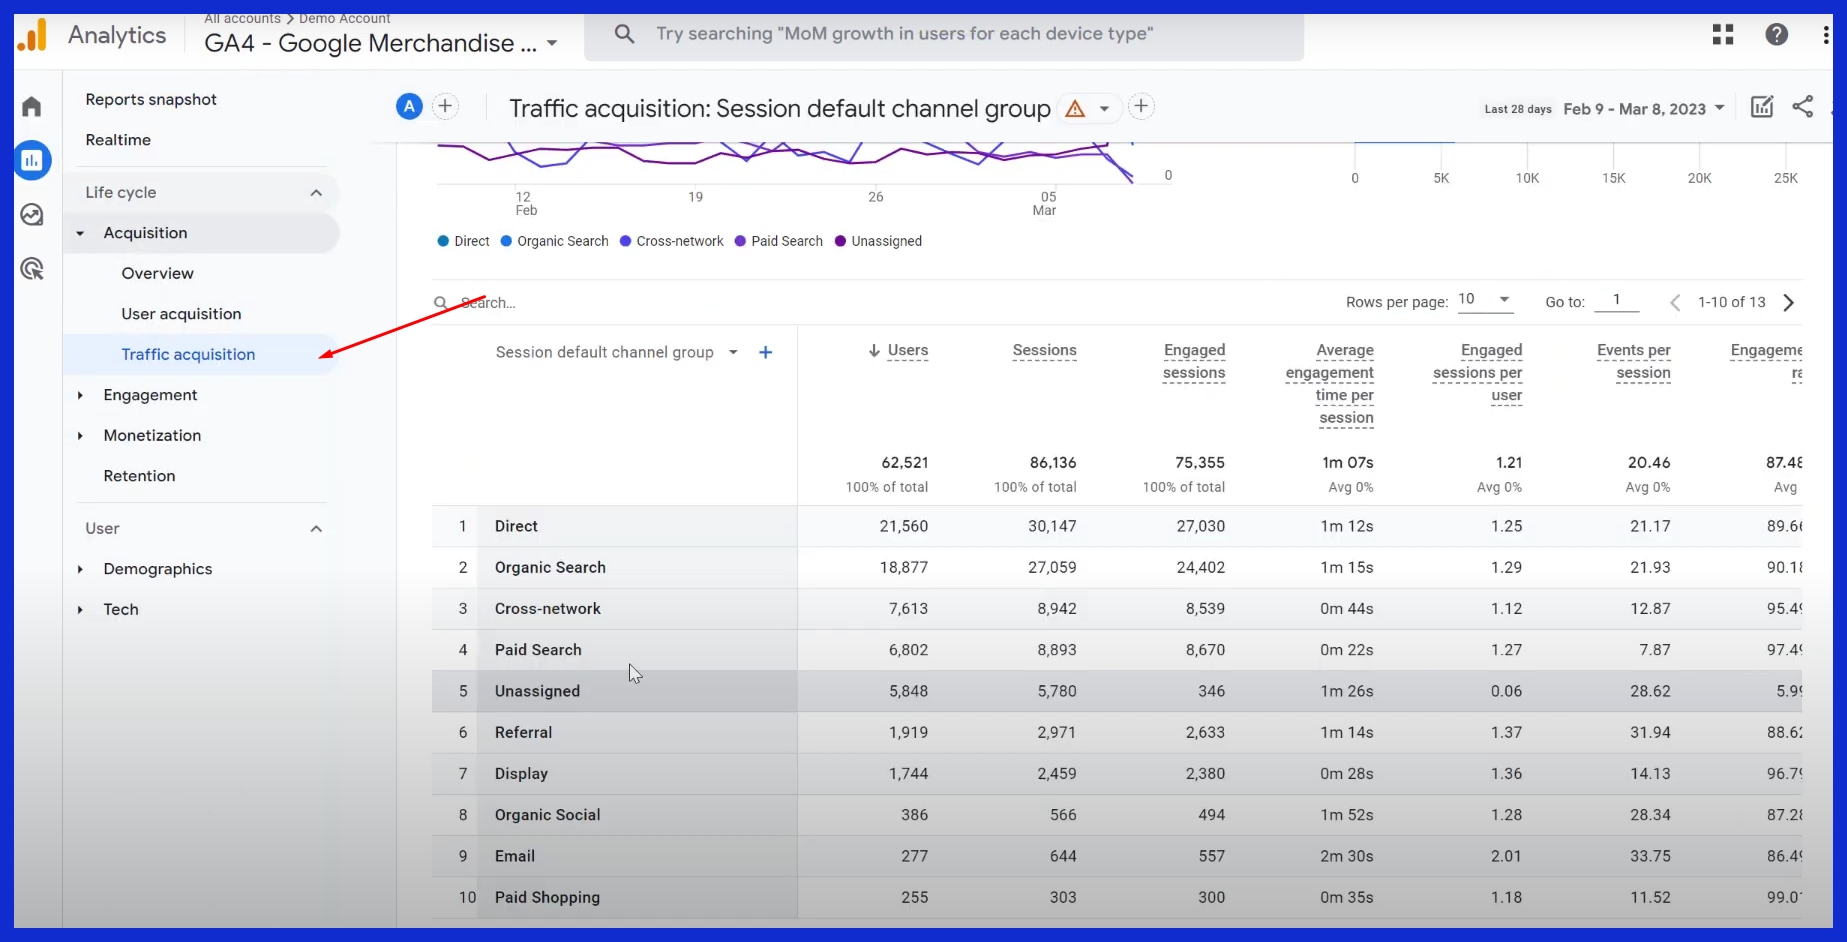This screenshot has width=1847, height=942.
Task: Click the Organic Social row label
Action: pyautogui.click(x=547, y=815)
